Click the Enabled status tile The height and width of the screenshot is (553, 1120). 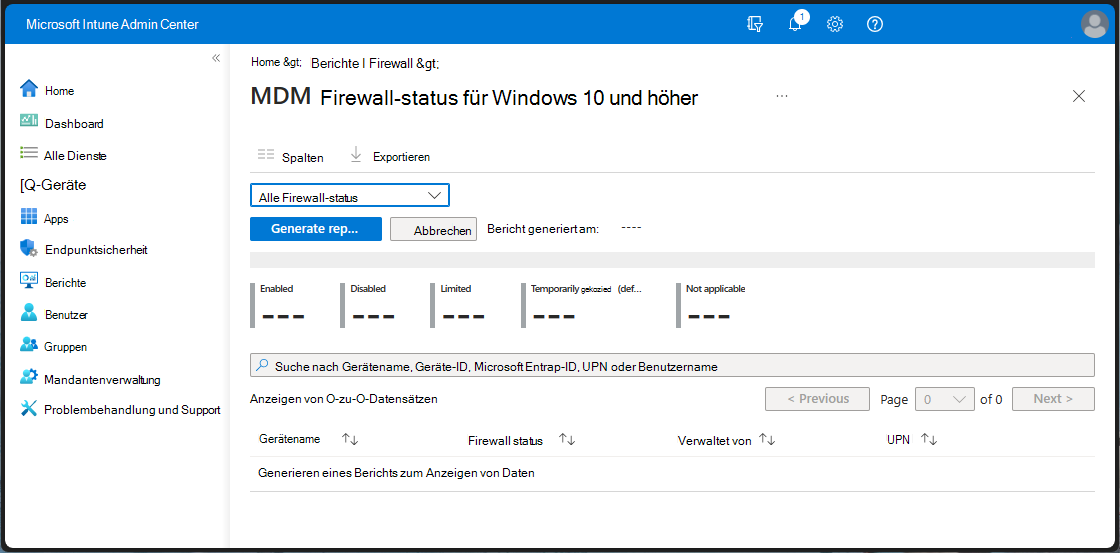pyautogui.click(x=280, y=305)
